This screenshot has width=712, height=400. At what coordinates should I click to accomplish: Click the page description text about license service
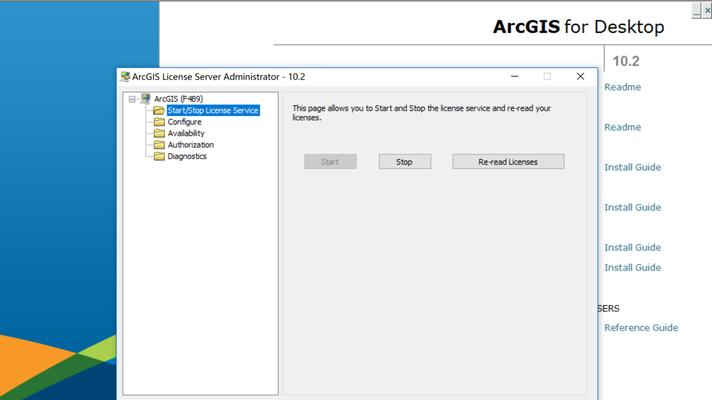(421, 113)
